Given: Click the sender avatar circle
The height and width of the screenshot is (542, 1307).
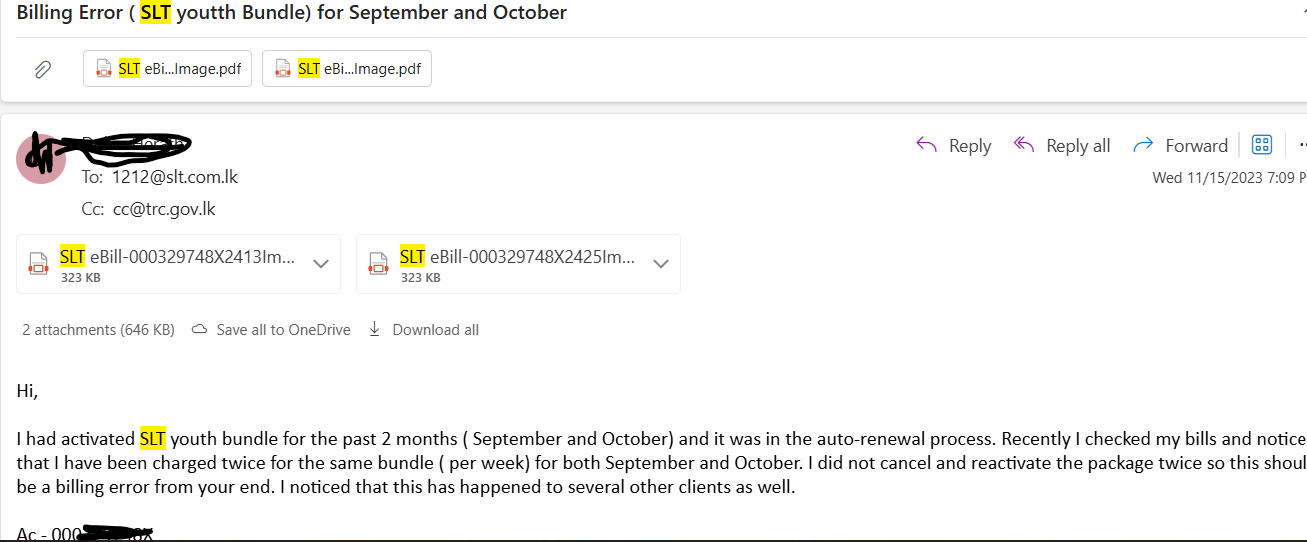Looking at the screenshot, I should pyautogui.click(x=41, y=158).
